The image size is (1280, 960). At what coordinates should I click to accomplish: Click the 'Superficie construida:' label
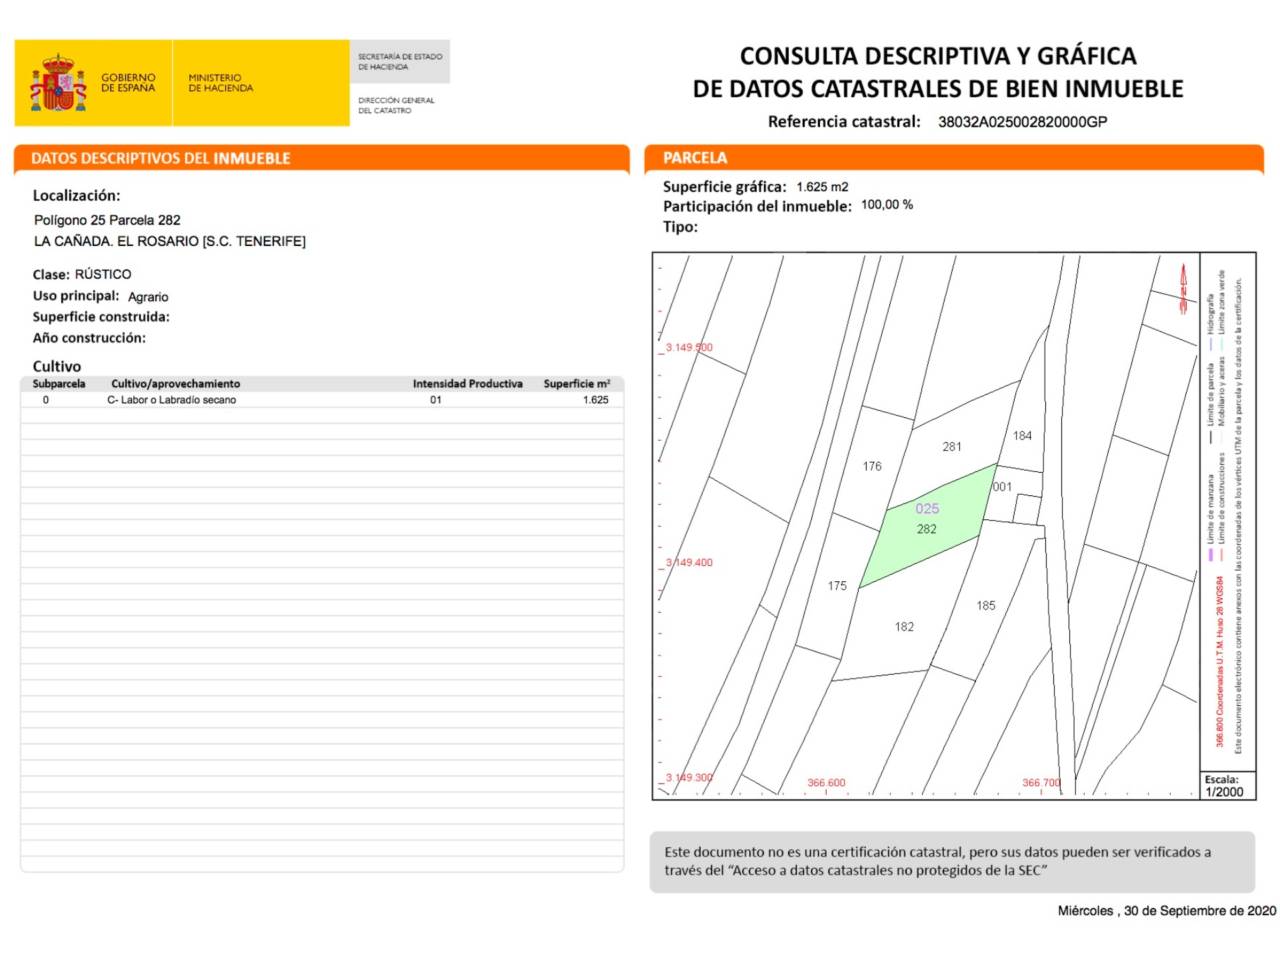click(x=101, y=317)
